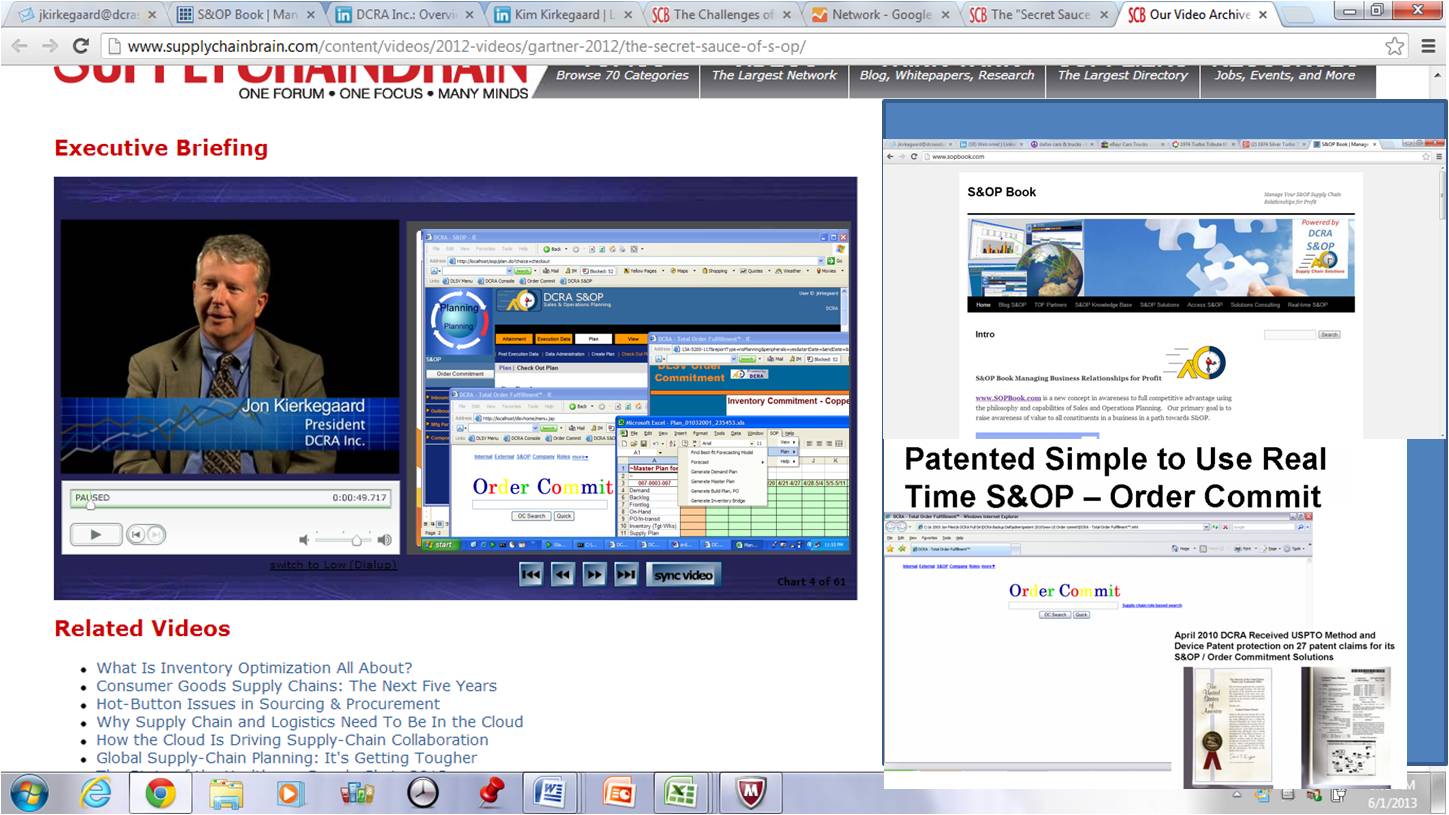This screenshot has height=815, width=1449.
Task: Open the Chrome hamburger menu
Action: coord(1427,46)
